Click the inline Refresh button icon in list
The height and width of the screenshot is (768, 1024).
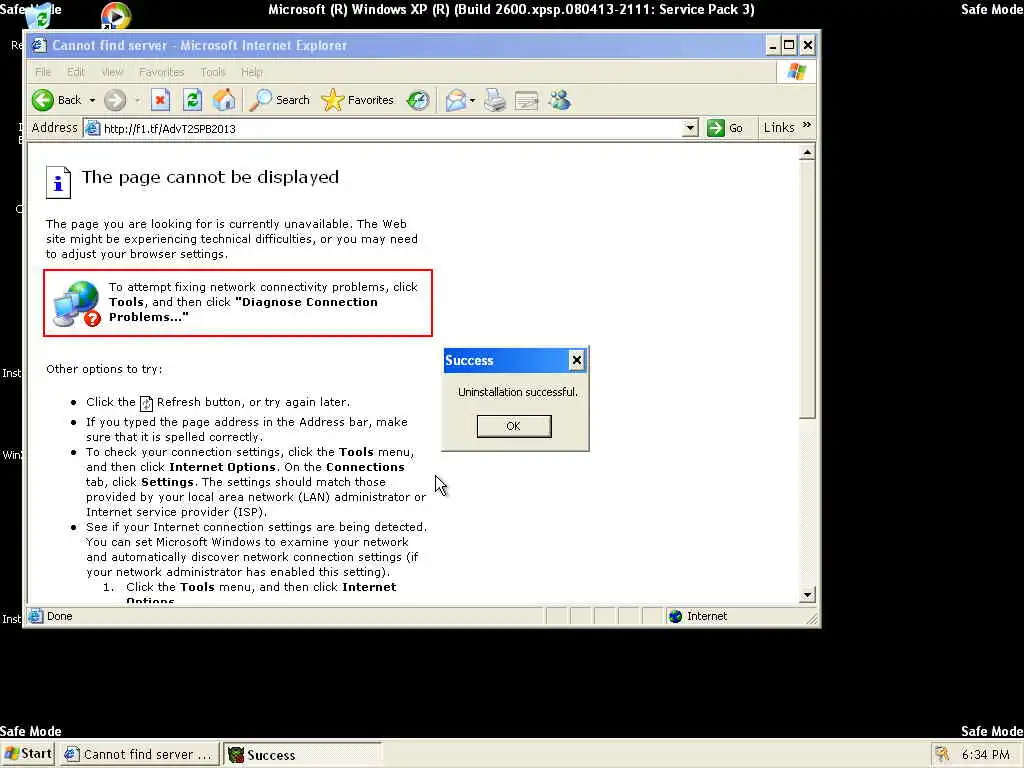(x=146, y=404)
